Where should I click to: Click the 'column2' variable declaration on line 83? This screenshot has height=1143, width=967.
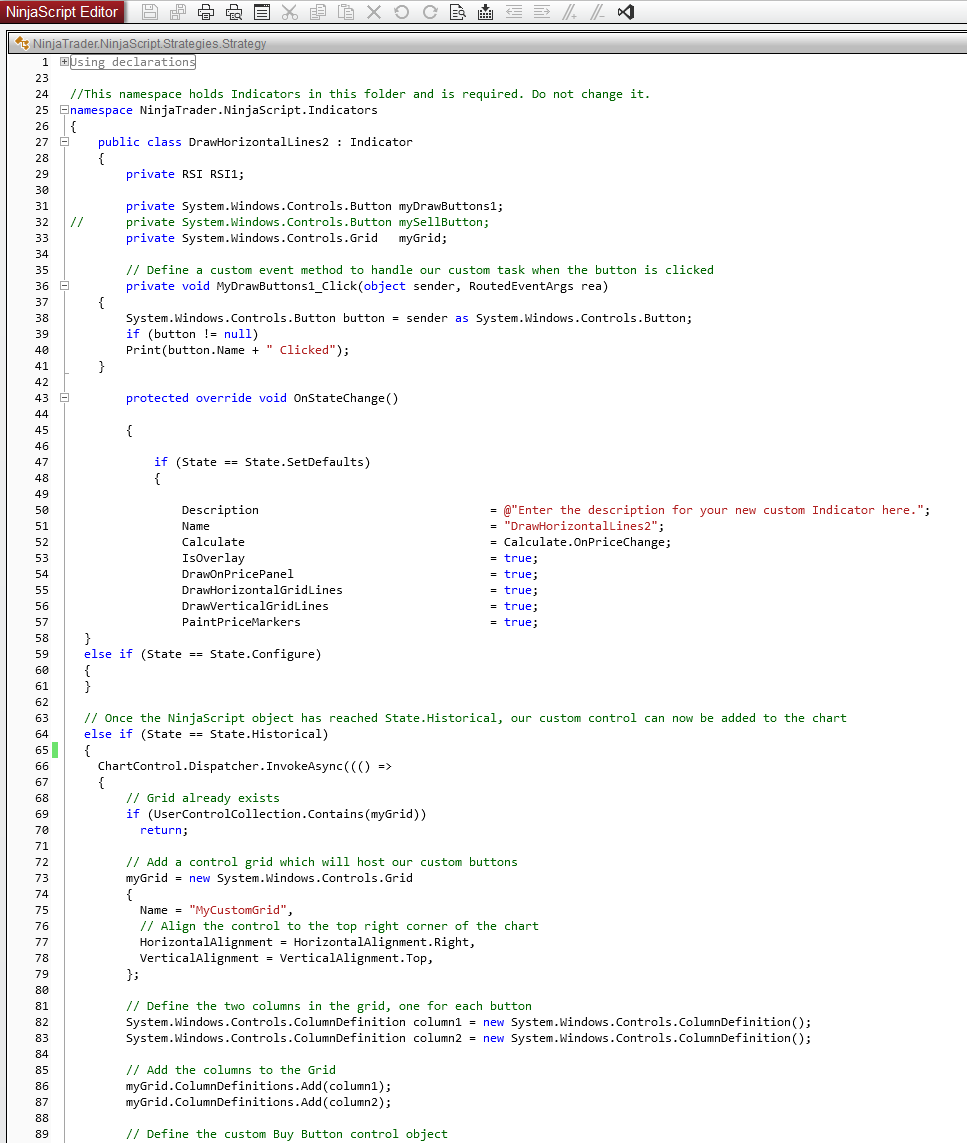[x=437, y=1039]
